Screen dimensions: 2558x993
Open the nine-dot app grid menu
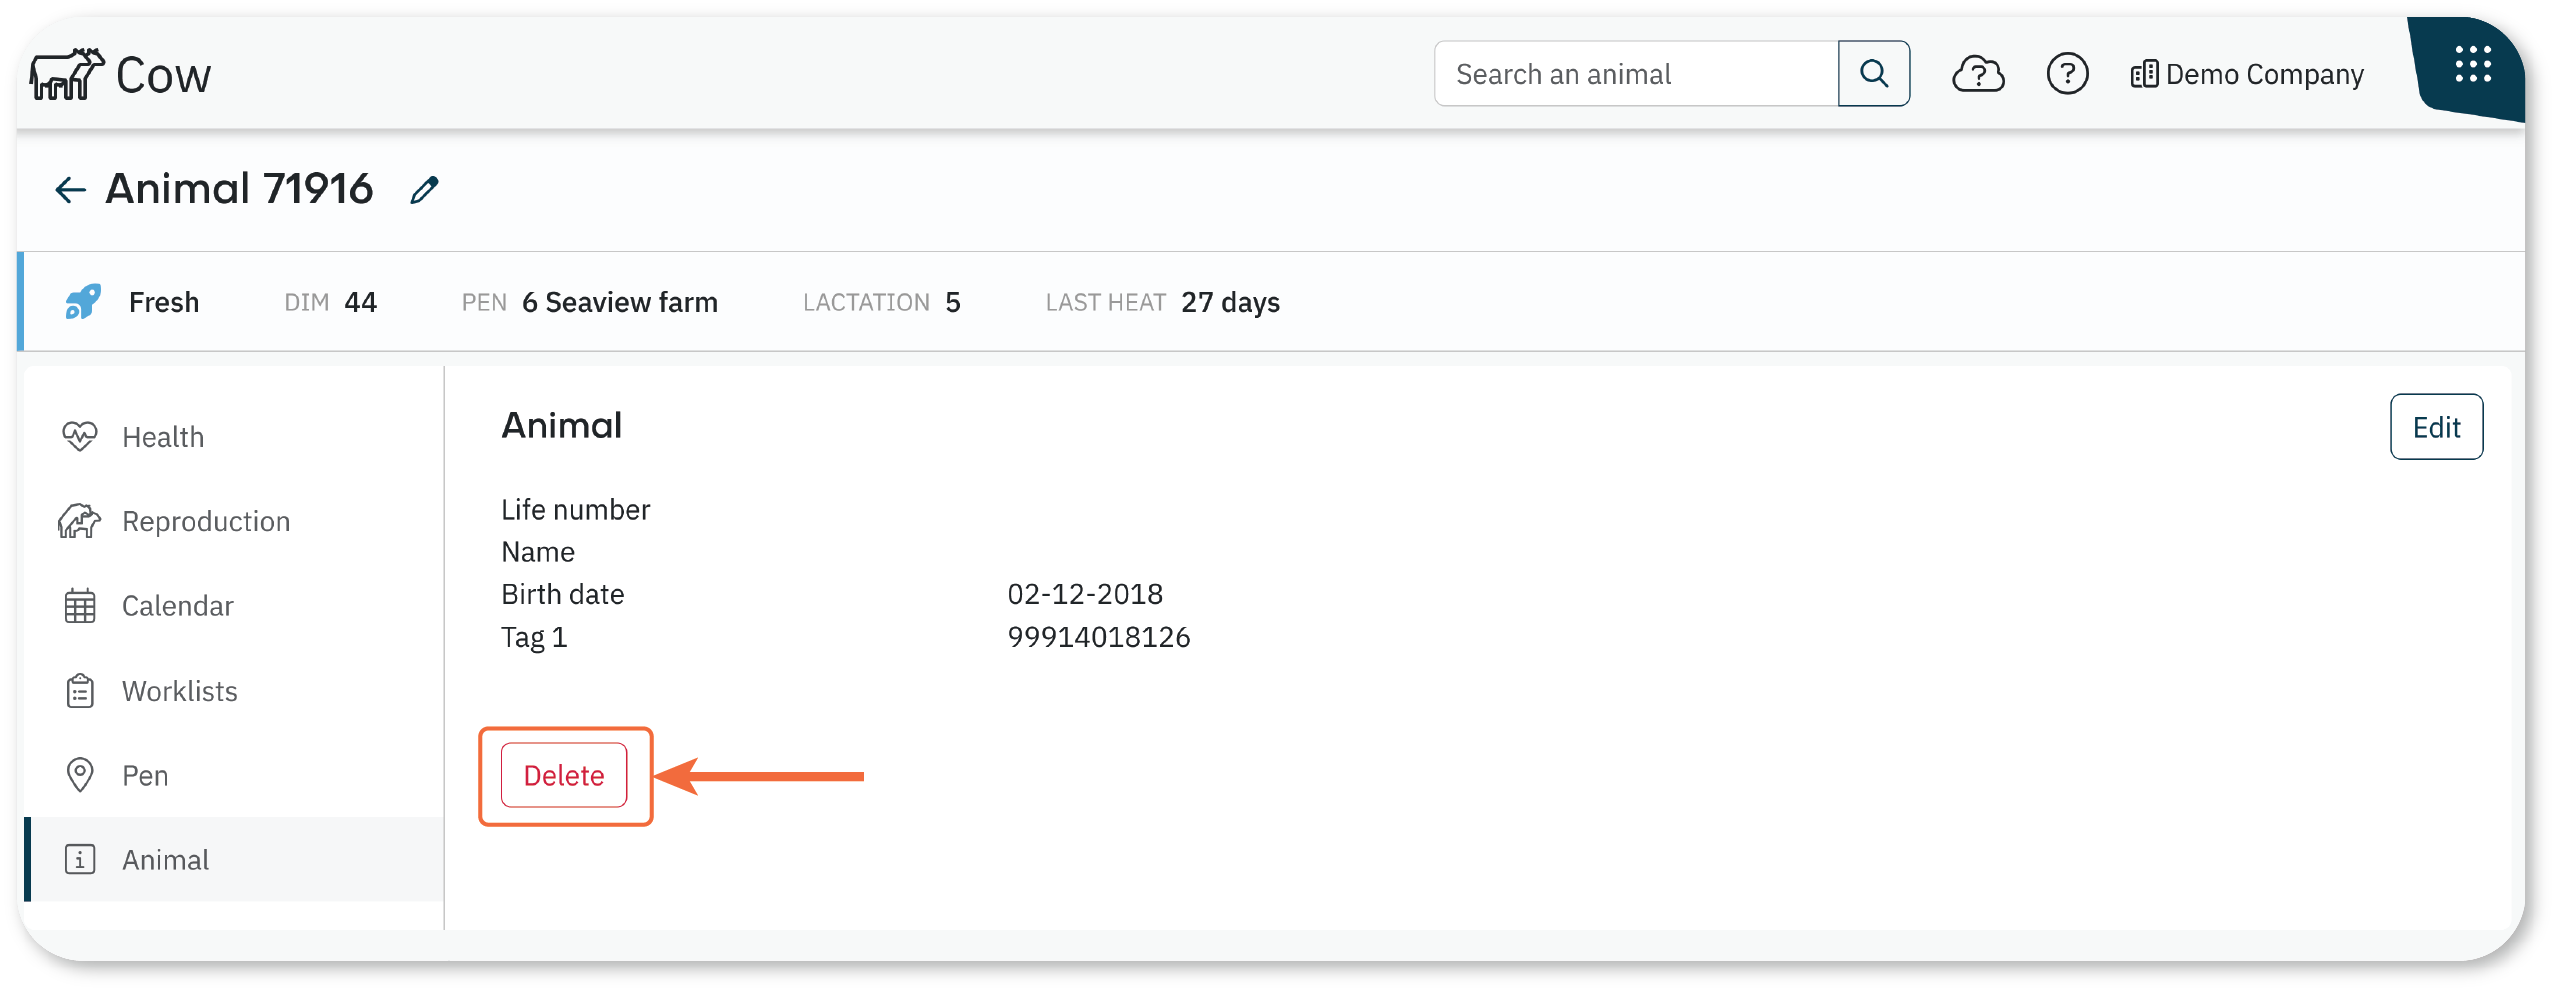2473,65
